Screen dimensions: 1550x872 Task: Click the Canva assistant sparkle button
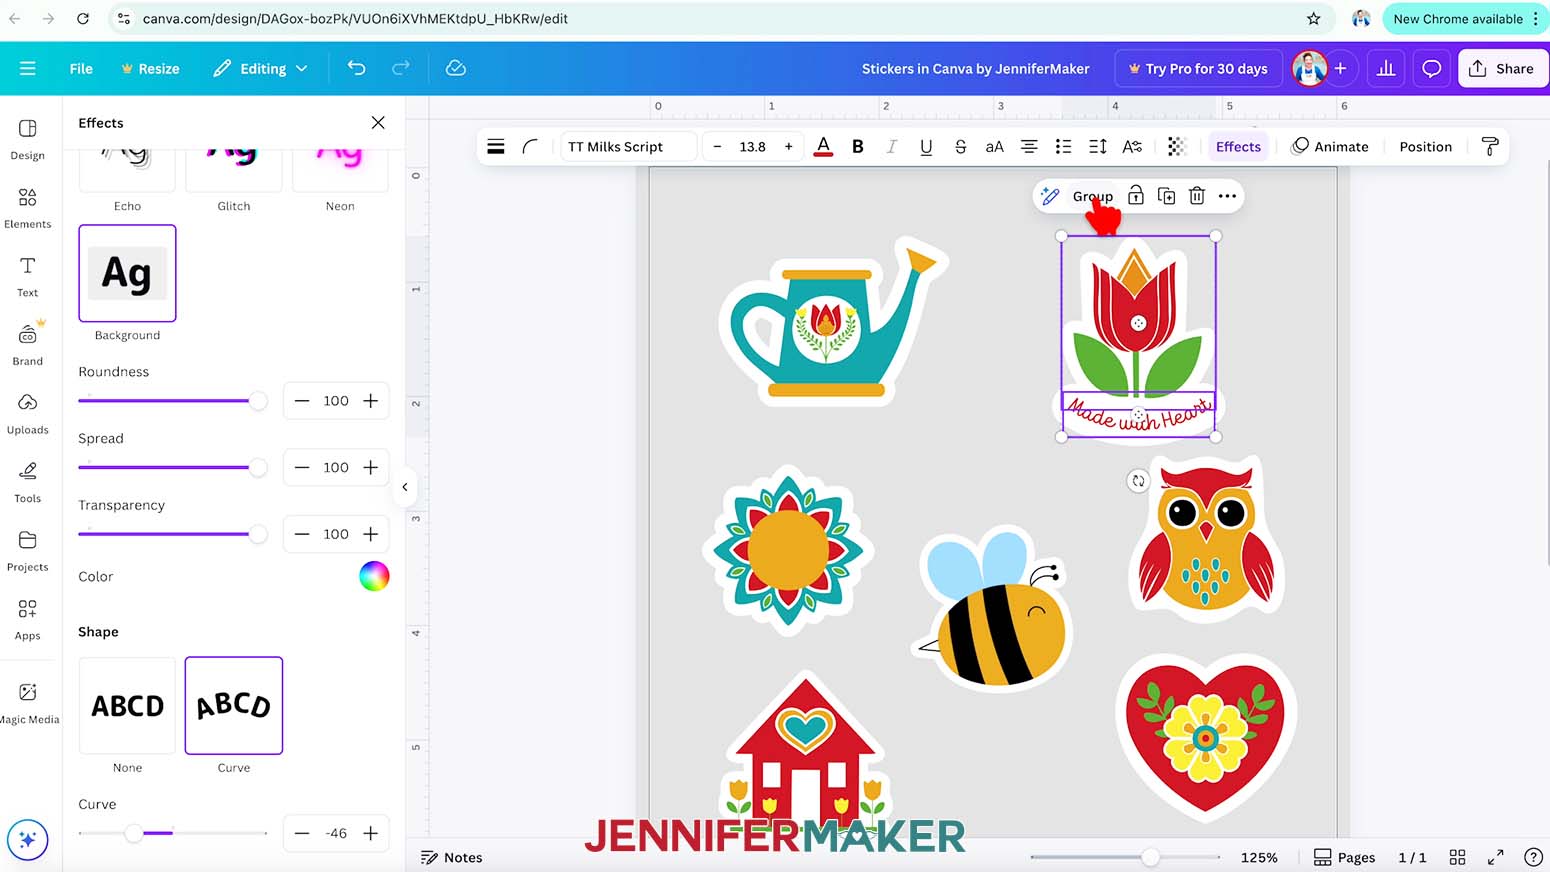(x=27, y=840)
